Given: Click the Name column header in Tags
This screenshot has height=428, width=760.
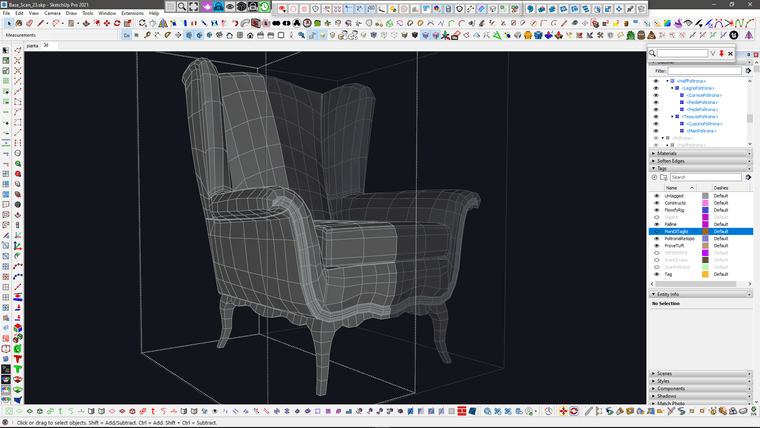Looking at the screenshot, I should pyautogui.click(x=672, y=187).
